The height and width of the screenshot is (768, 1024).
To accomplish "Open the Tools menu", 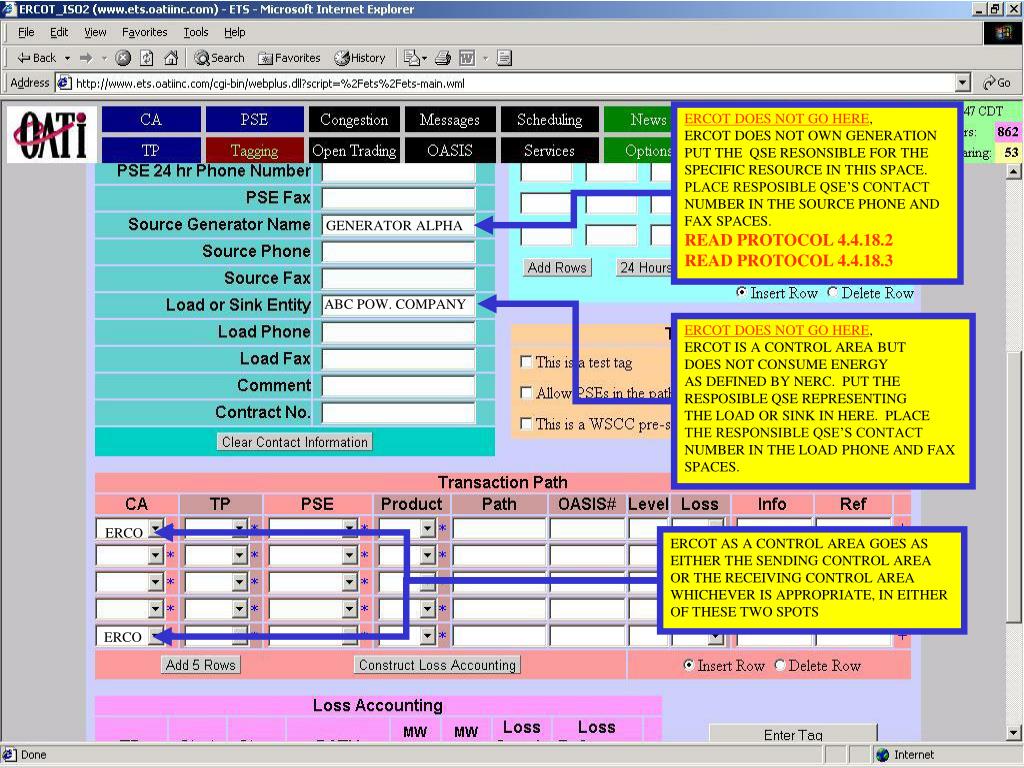I will (195, 32).
